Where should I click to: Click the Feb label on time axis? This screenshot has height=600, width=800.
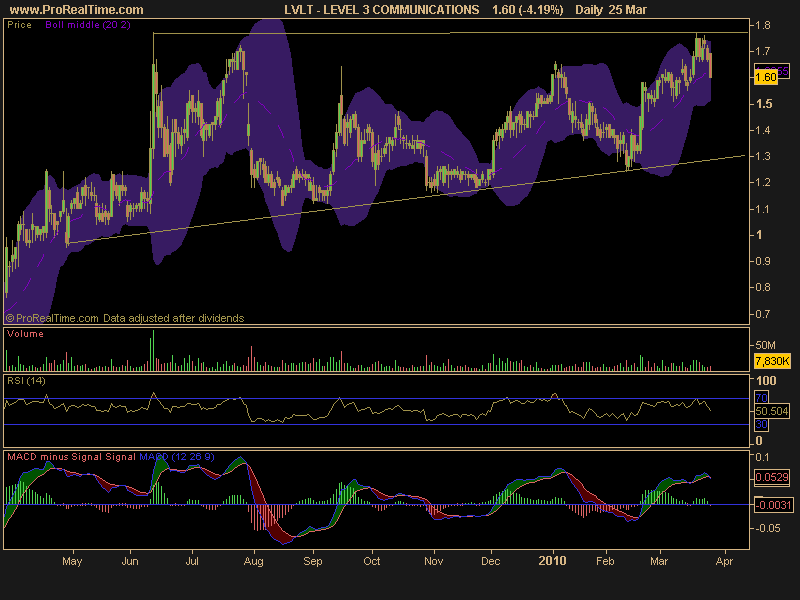(605, 561)
